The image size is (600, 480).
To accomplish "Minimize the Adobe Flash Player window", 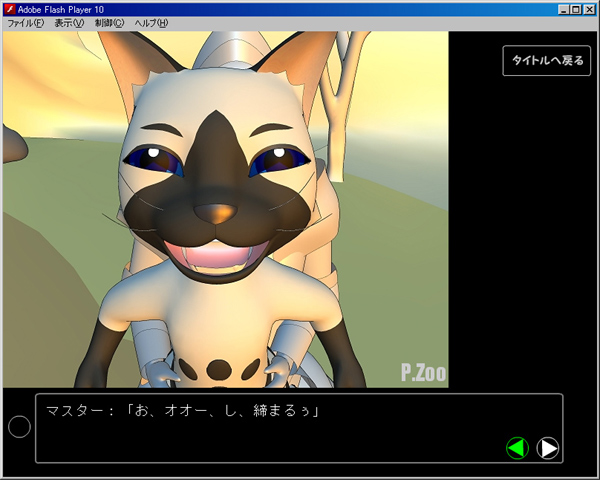I will coord(563,10).
